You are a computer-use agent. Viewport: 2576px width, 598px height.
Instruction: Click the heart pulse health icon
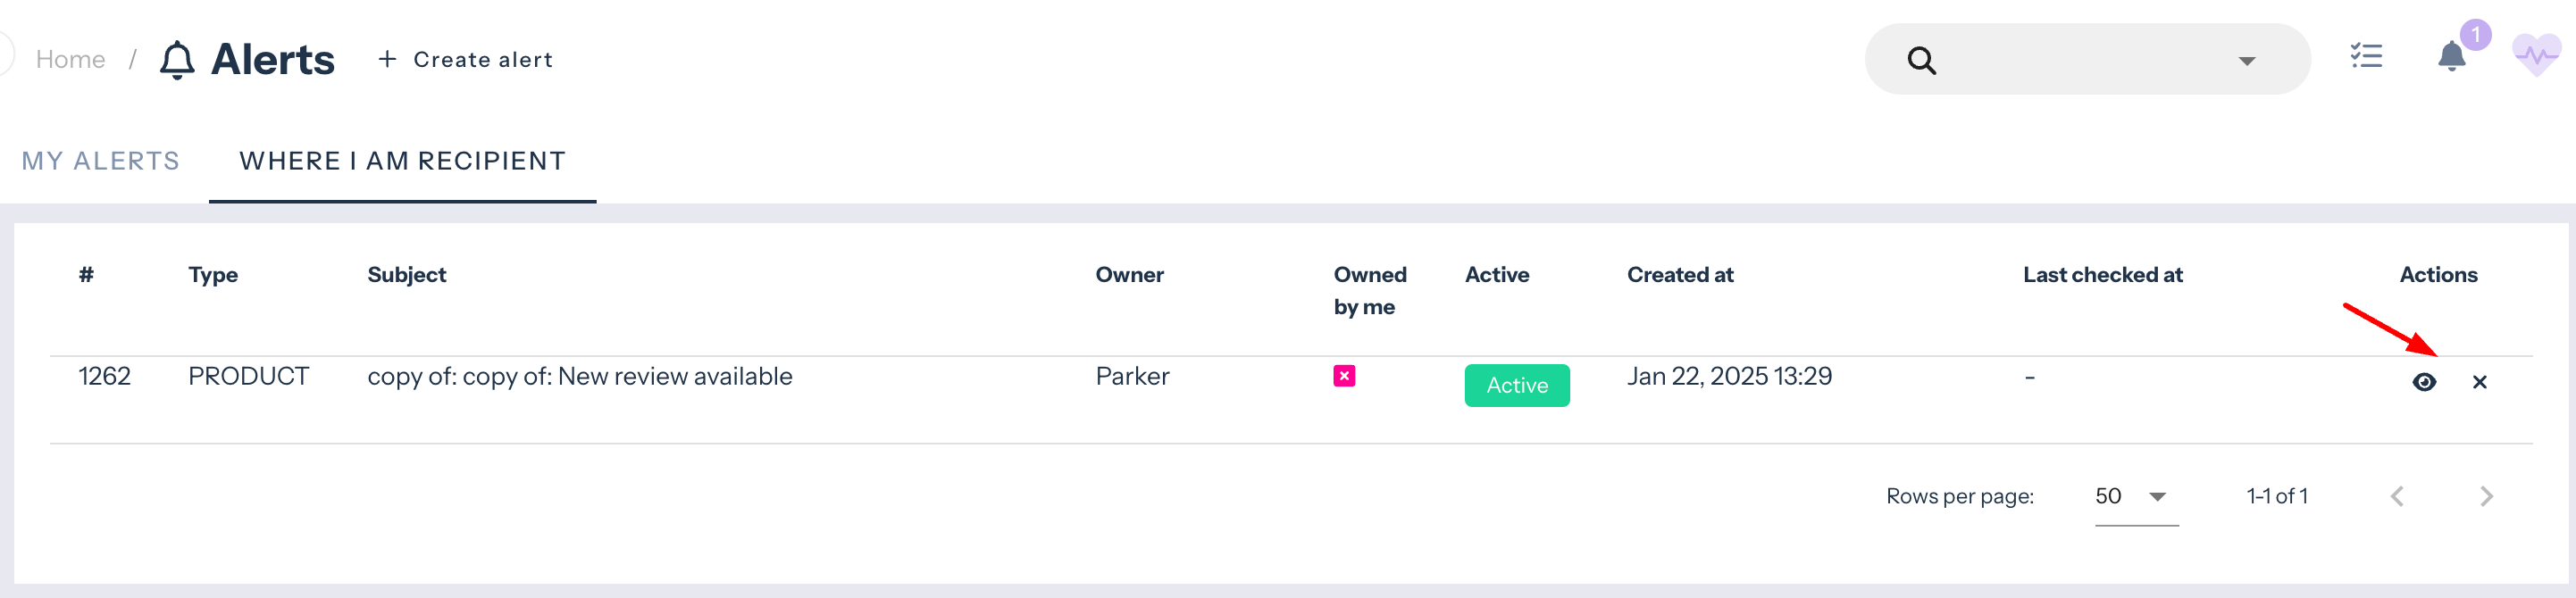point(2536,56)
